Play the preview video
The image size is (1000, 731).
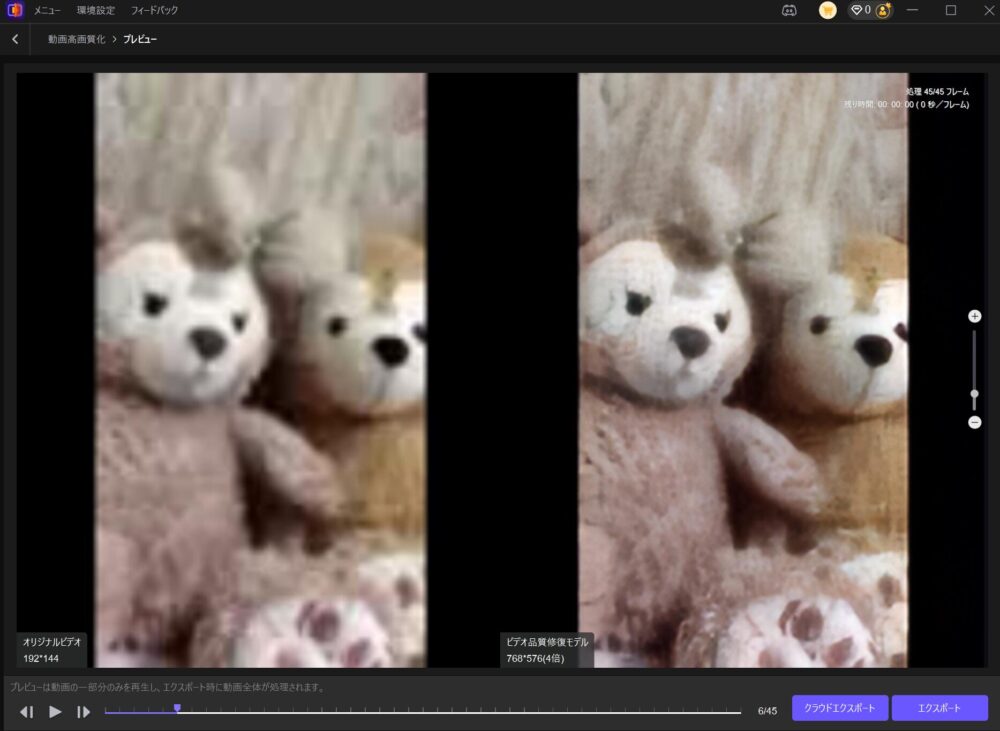55,712
